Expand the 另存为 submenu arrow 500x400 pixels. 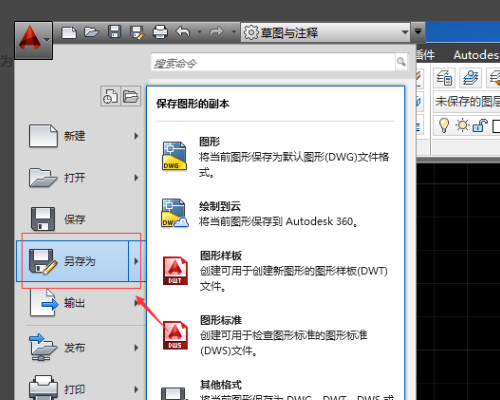136,261
